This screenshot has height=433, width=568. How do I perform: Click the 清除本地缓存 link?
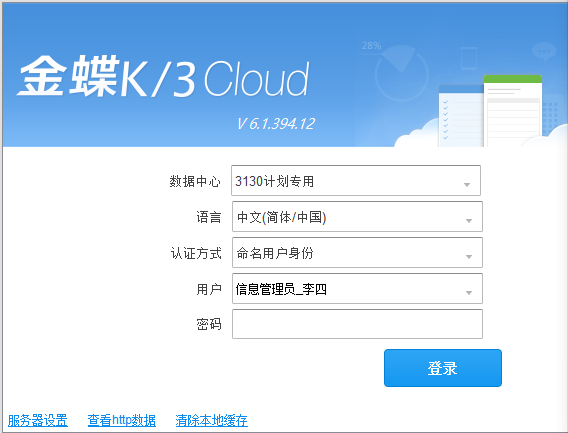(x=212, y=420)
